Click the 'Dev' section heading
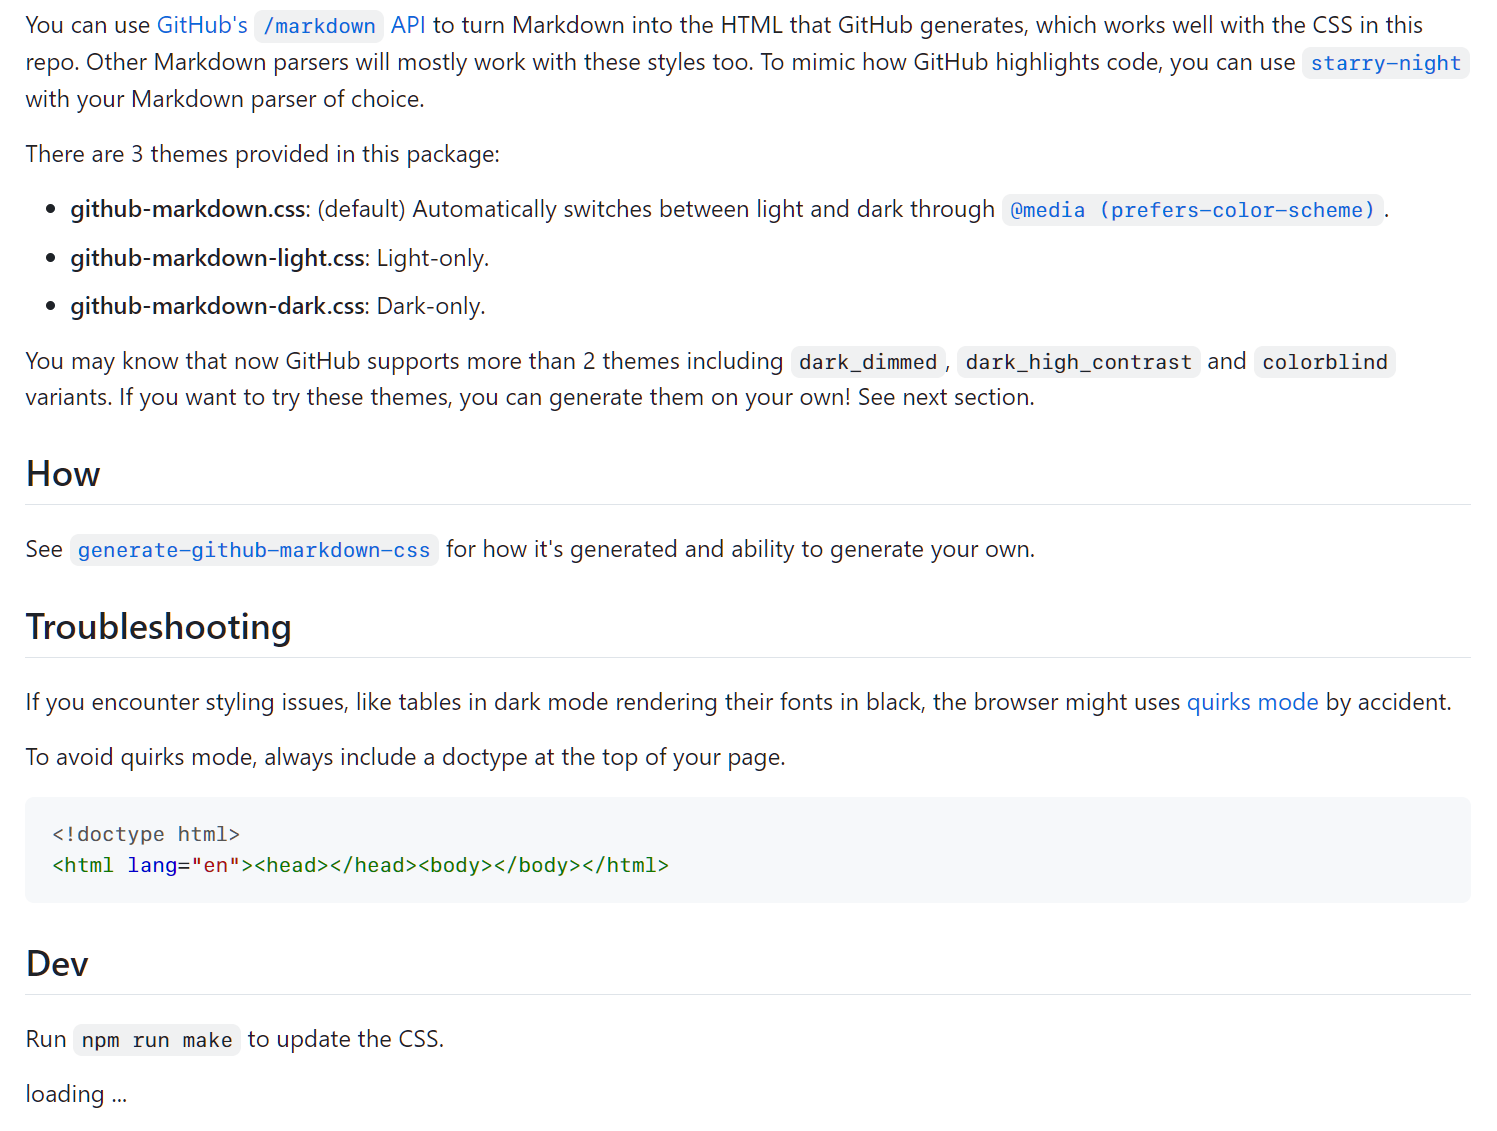 click(57, 964)
